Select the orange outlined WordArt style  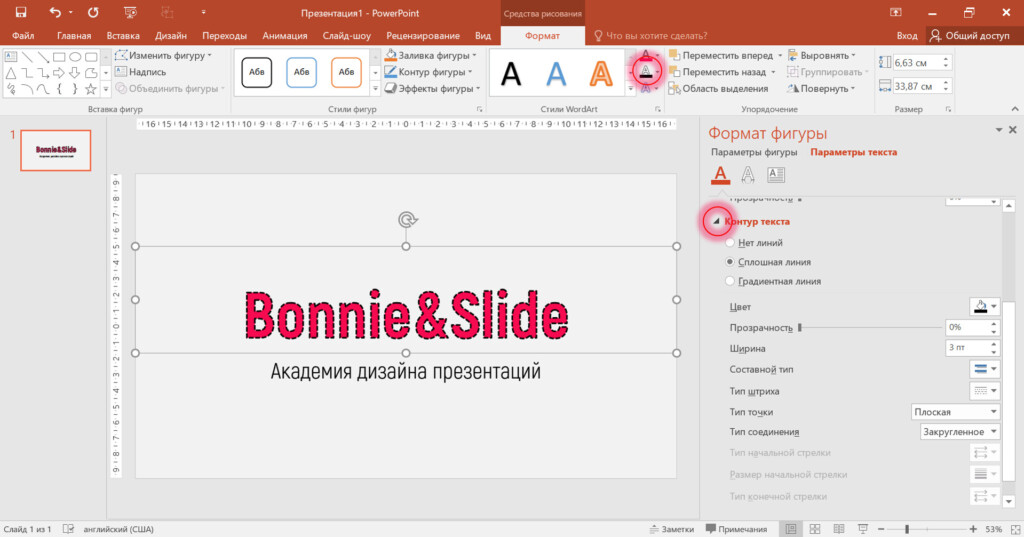tap(601, 73)
